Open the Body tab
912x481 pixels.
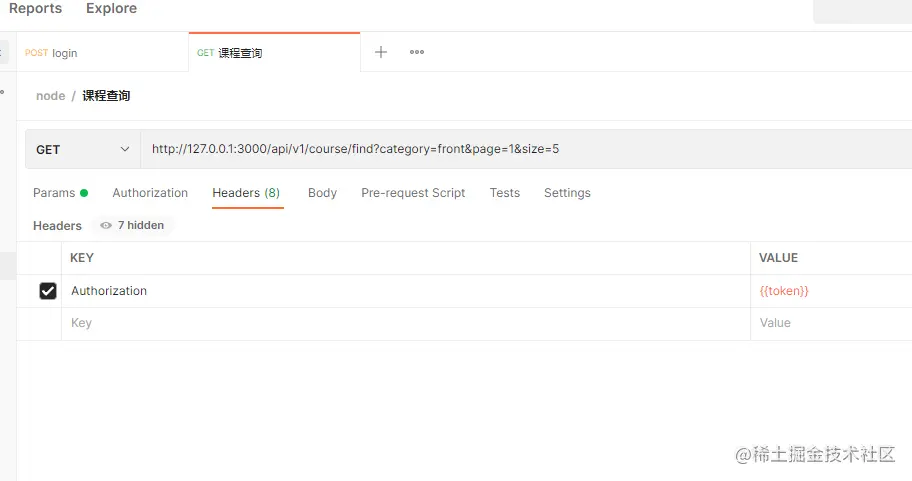coord(322,193)
